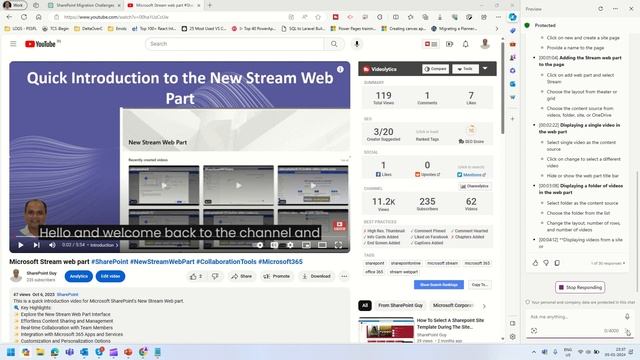This screenshot has width=640, height=360.
Task: Click the 'microsoft stream' tag
Action: [442, 263]
